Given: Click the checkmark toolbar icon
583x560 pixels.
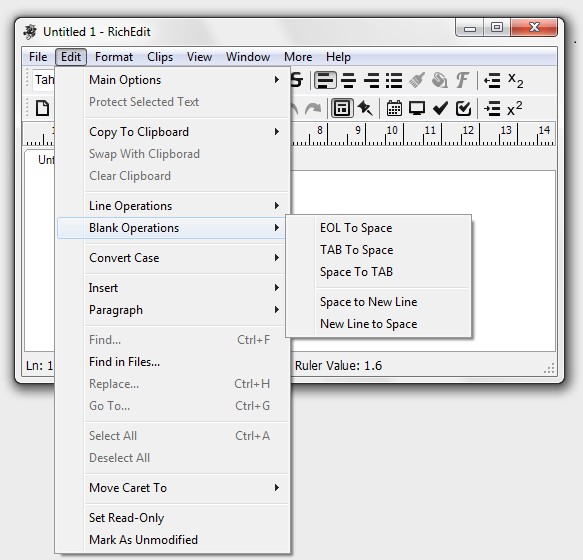Looking at the screenshot, I should [x=440, y=109].
